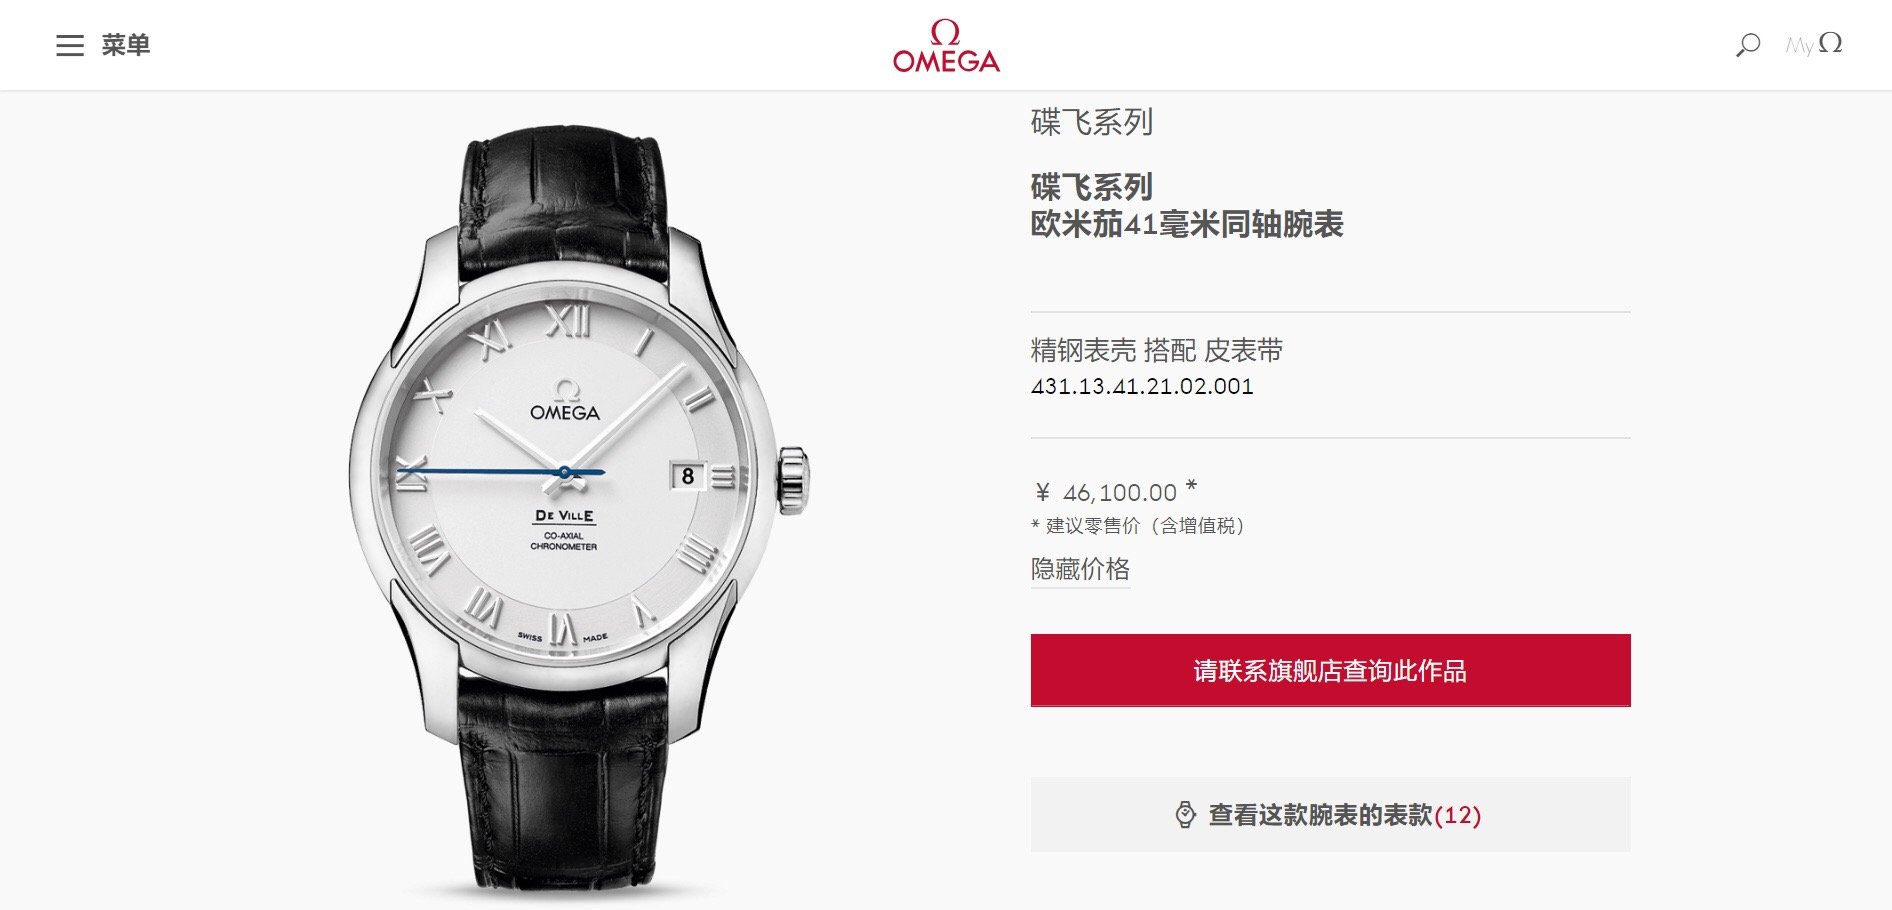
Task: Select the reference number 431.13.41.21.02.001
Action: (1142, 386)
